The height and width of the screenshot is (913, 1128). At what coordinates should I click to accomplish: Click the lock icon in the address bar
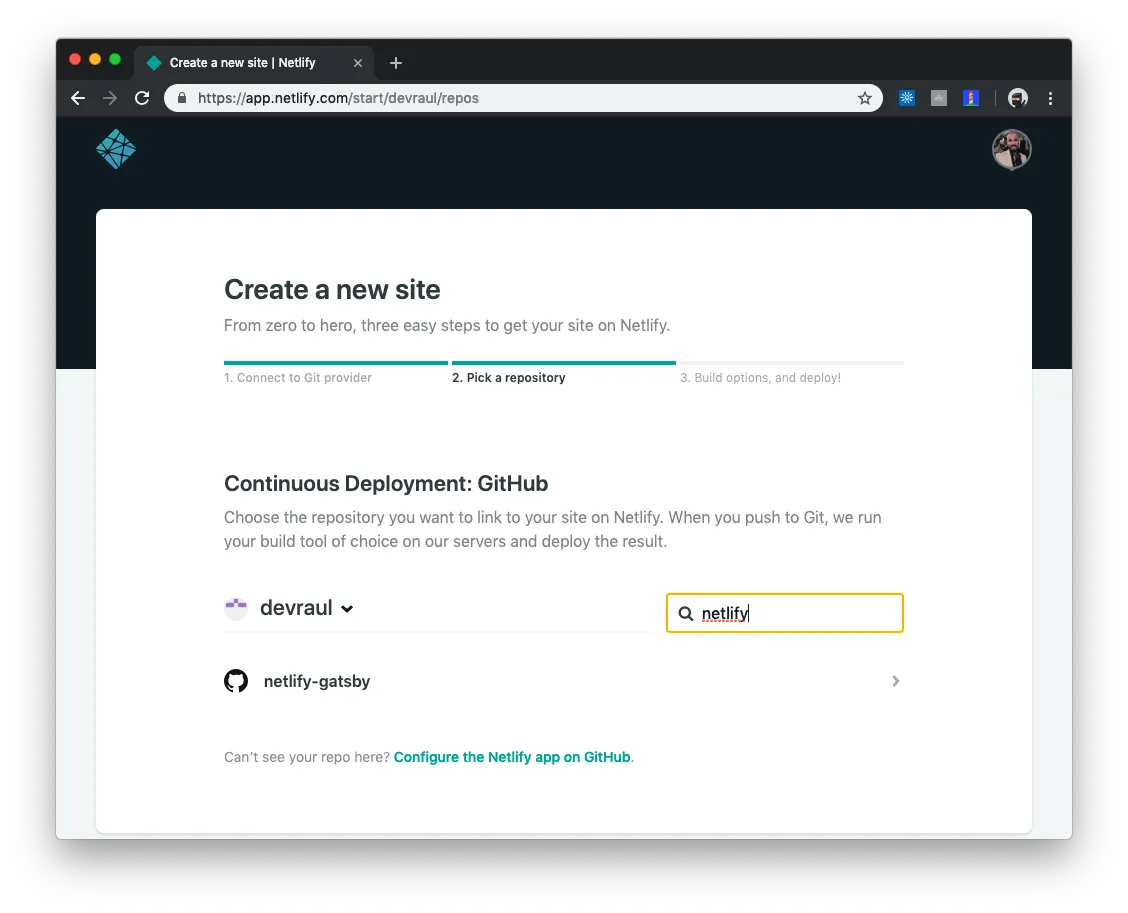click(182, 98)
